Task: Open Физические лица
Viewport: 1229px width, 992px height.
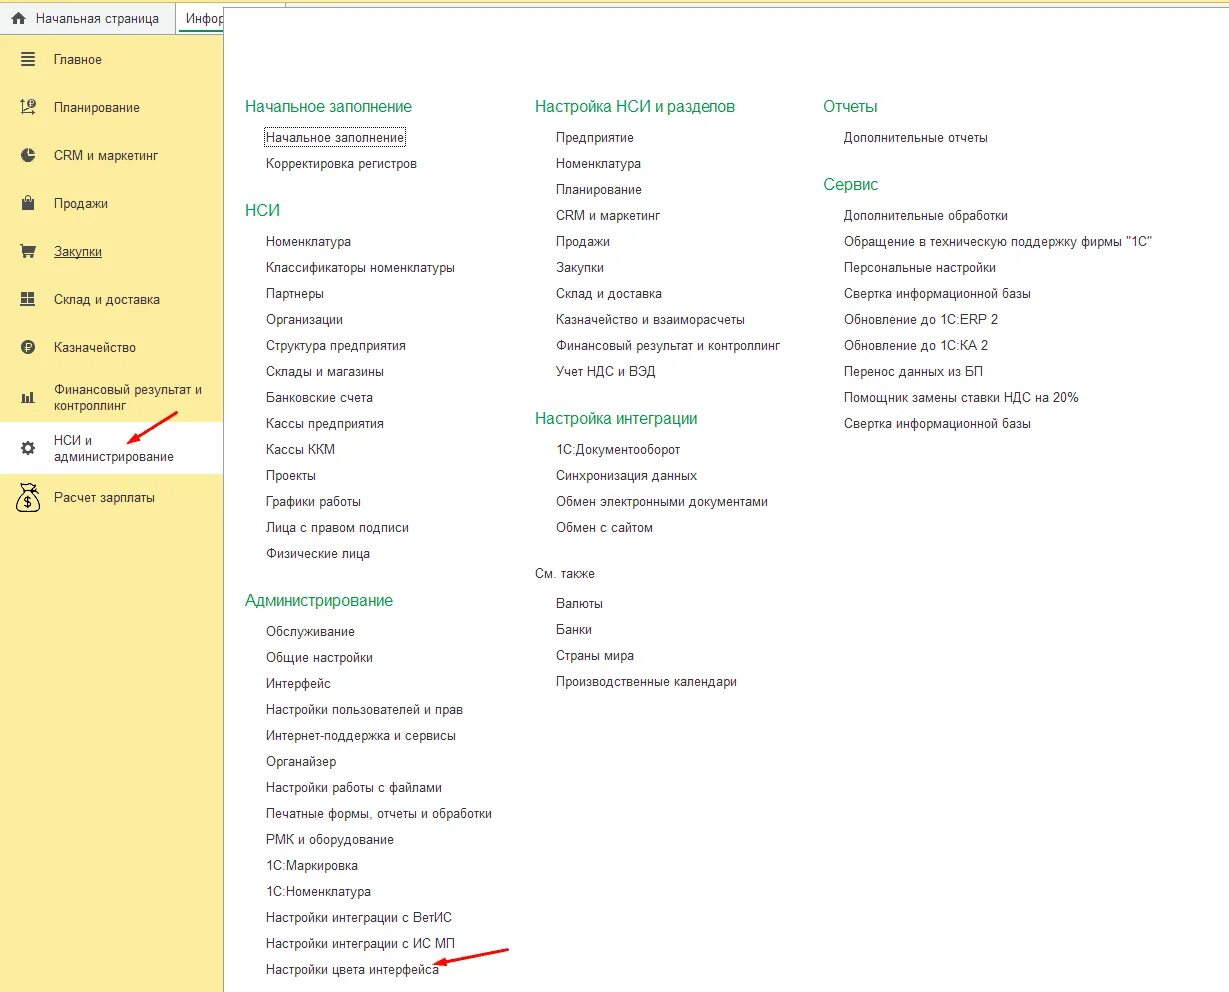Action: click(318, 554)
